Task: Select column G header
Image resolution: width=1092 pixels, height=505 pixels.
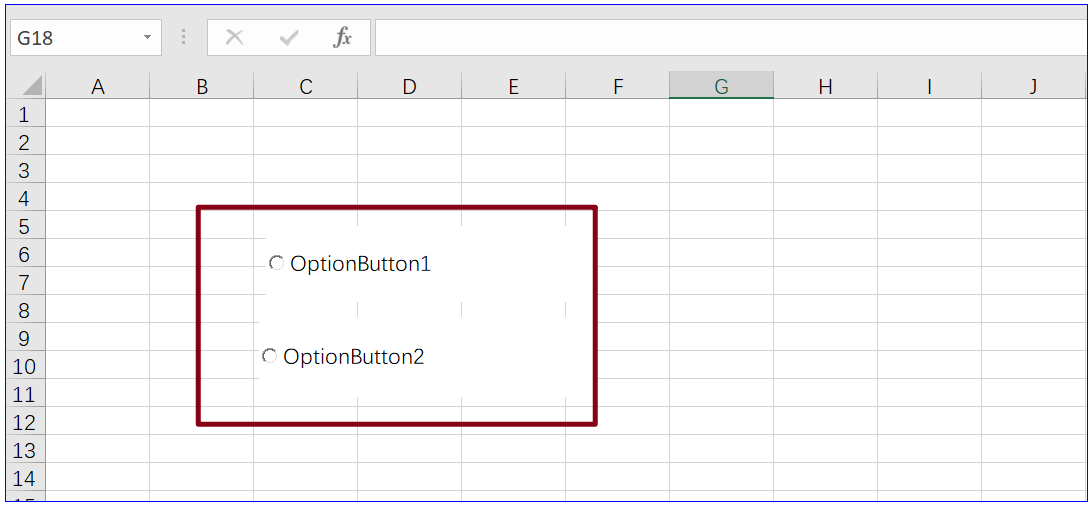Action: click(x=721, y=87)
